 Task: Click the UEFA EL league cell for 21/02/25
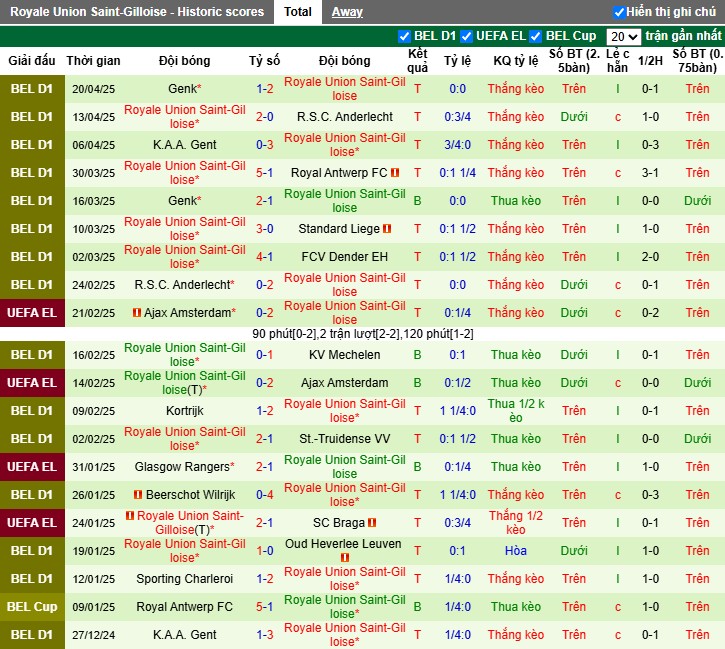pyautogui.click(x=32, y=313)
